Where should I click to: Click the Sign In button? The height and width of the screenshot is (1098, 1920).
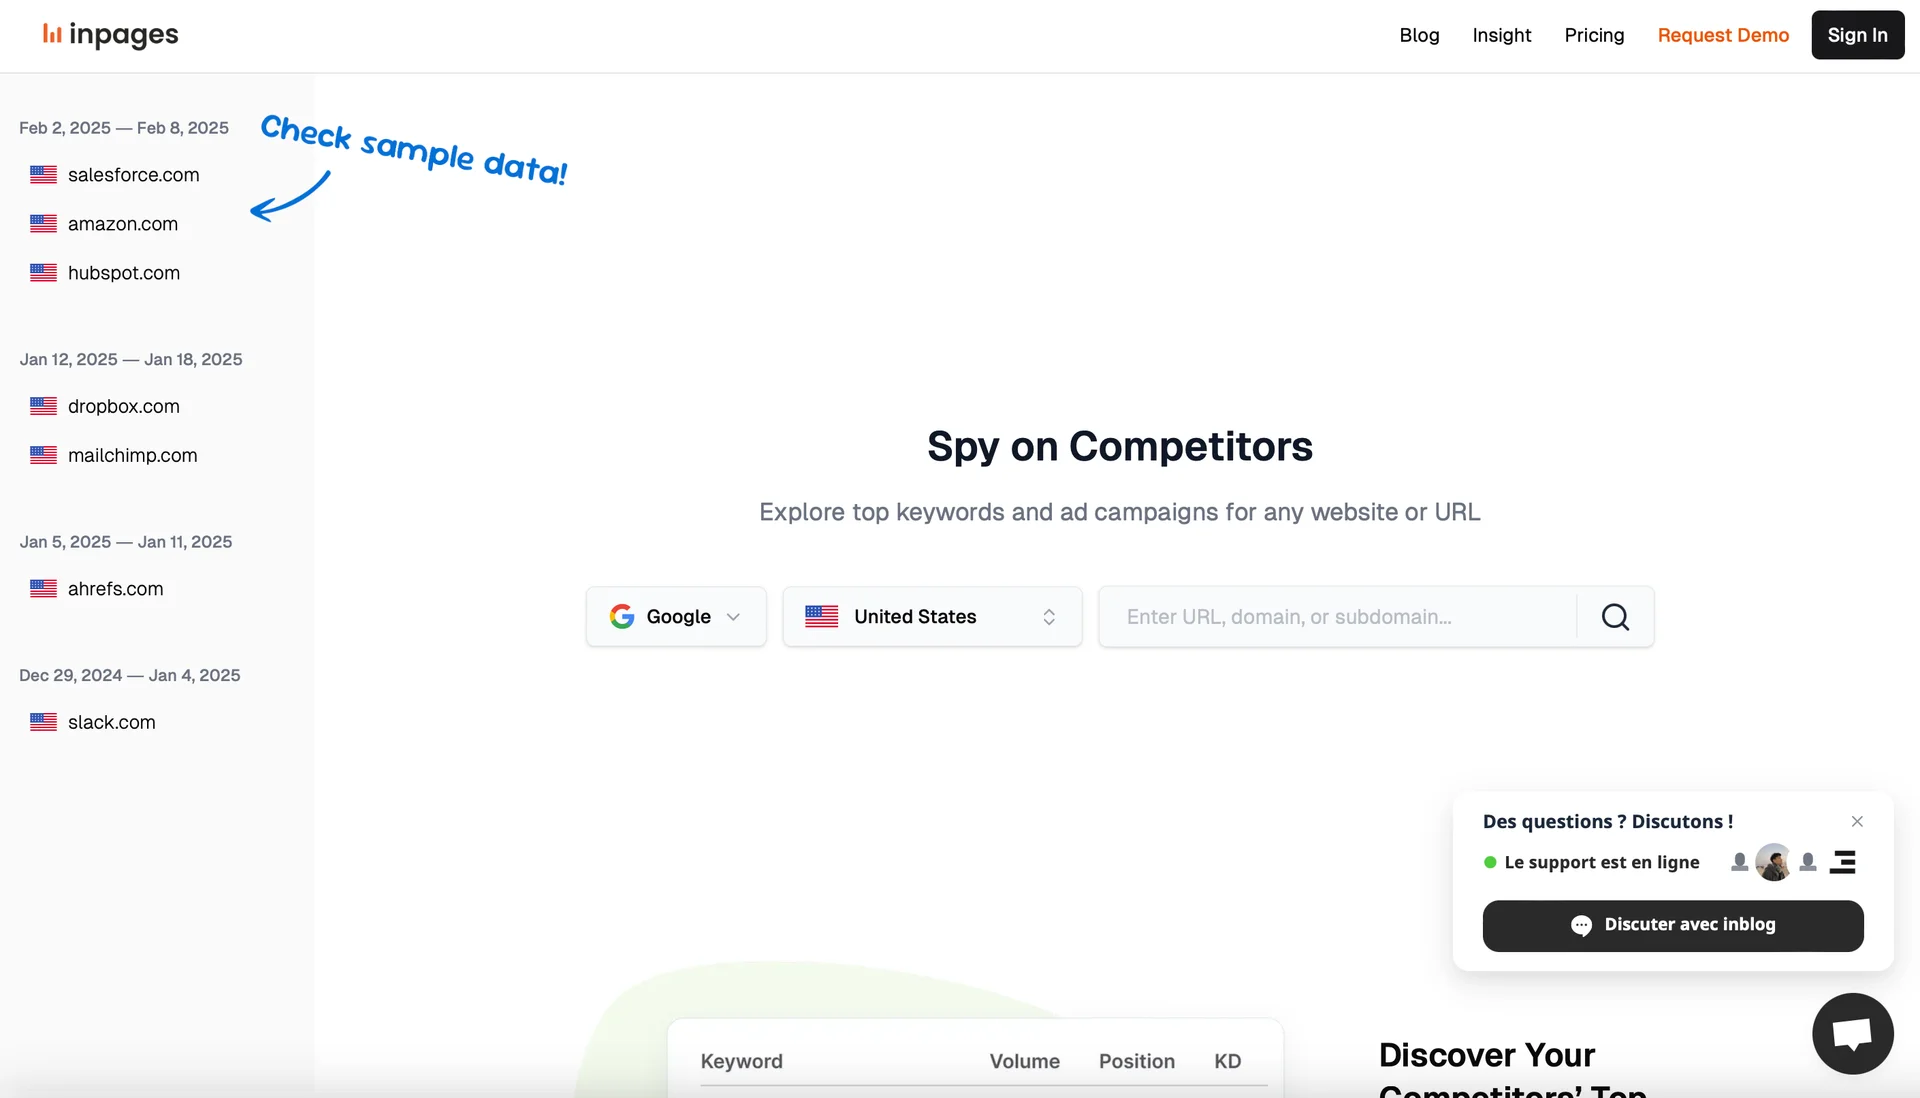(1857, 35)
